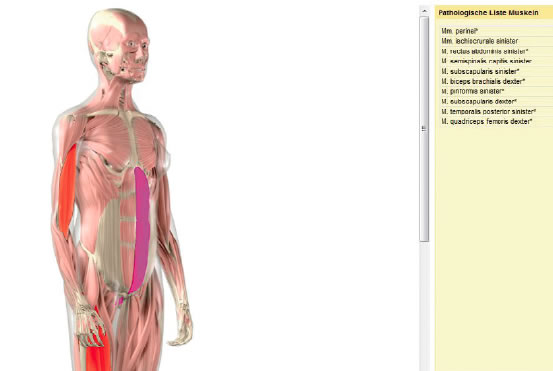The width and height of the screenshot is (553, 371).
Task: Pick M. semispinalis capitis sinister entry
Action: [x=486, y=61]
